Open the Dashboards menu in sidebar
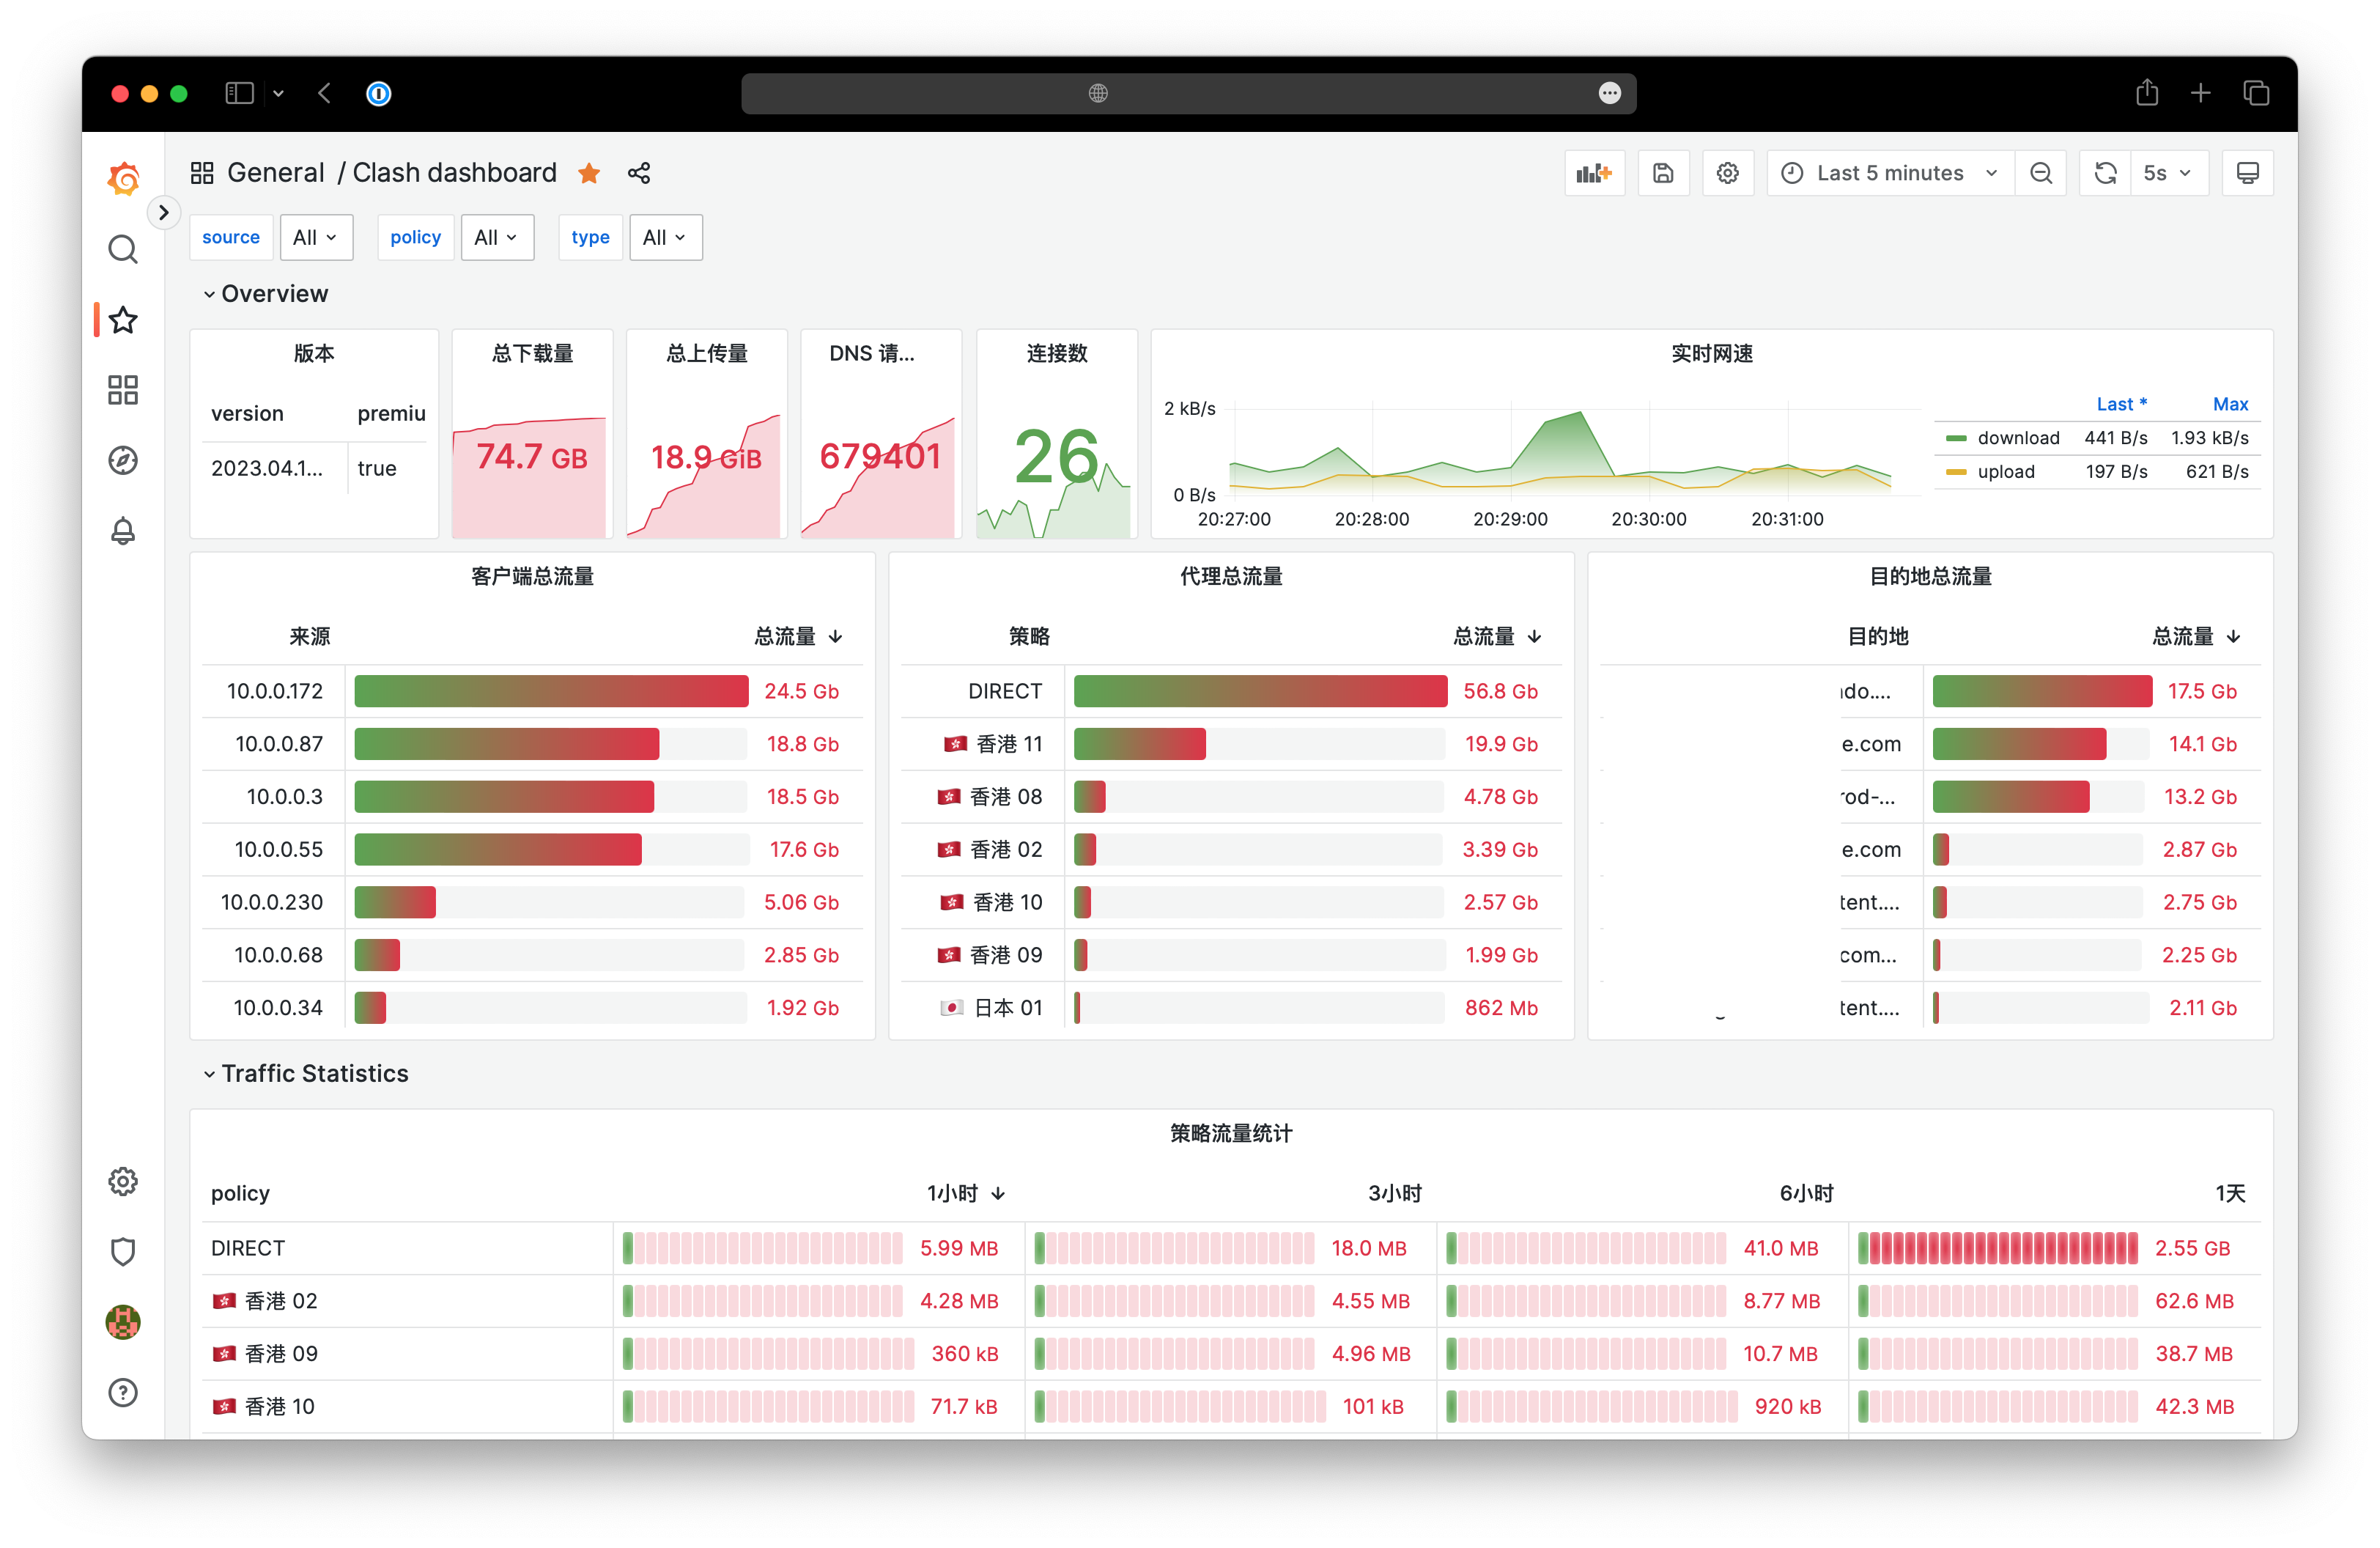Screen dimensions: 2380x1548 point(123,390)
